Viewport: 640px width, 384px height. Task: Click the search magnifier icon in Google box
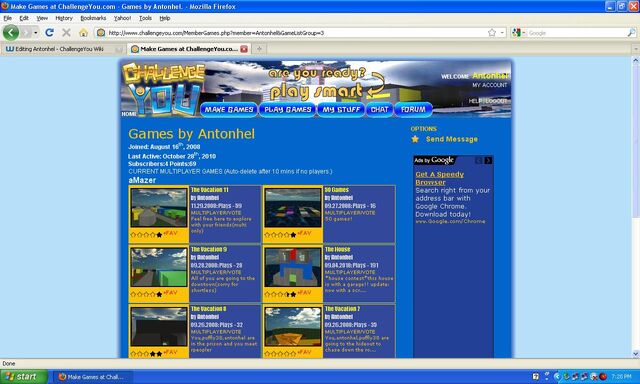[x=631, y=33]
